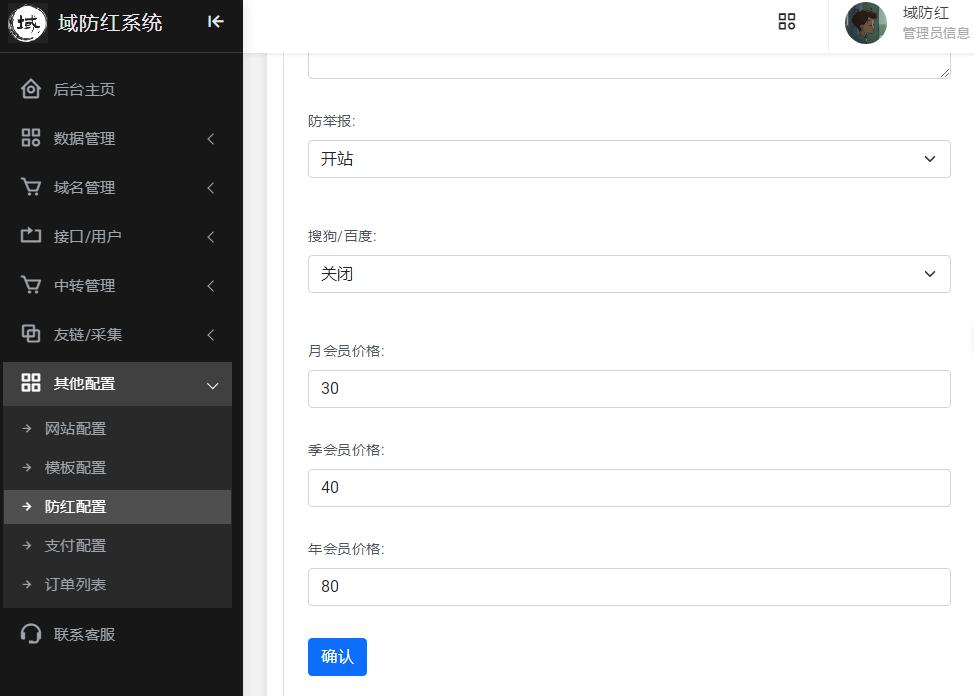The height and width of the screenshot is (696, 974).
Task: Focus the 年会员价格 input field
Action: click(x=628, y=587)
